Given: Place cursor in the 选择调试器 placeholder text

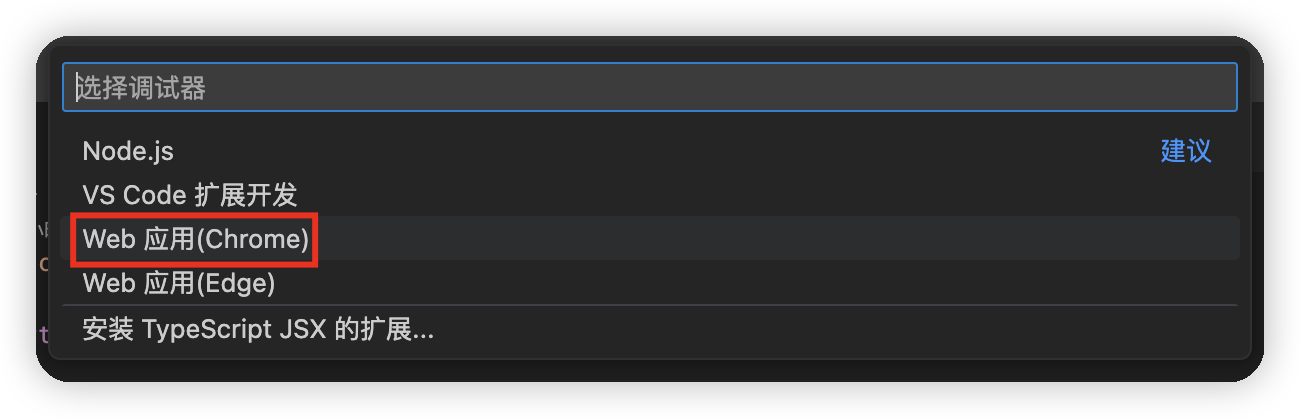Looking at the screenshot, I should [x=143, y=88].
